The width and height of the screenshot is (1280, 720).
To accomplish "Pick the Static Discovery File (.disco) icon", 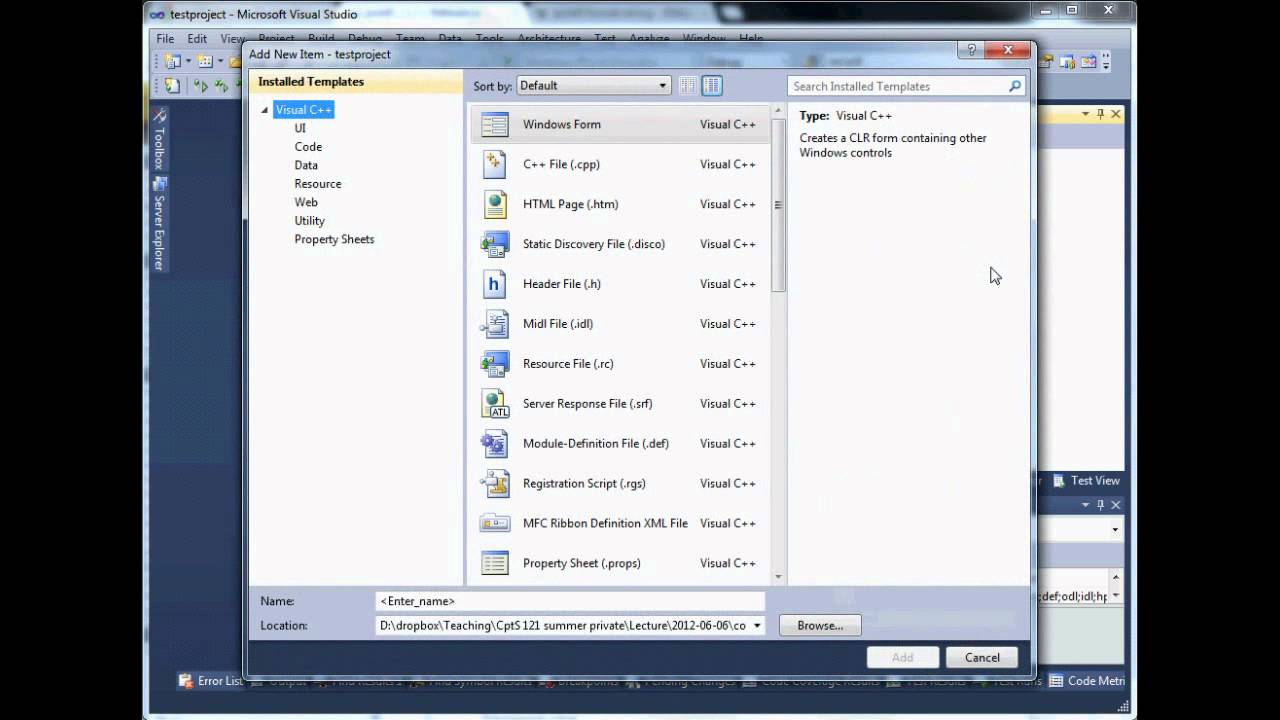I will point(495,244).
